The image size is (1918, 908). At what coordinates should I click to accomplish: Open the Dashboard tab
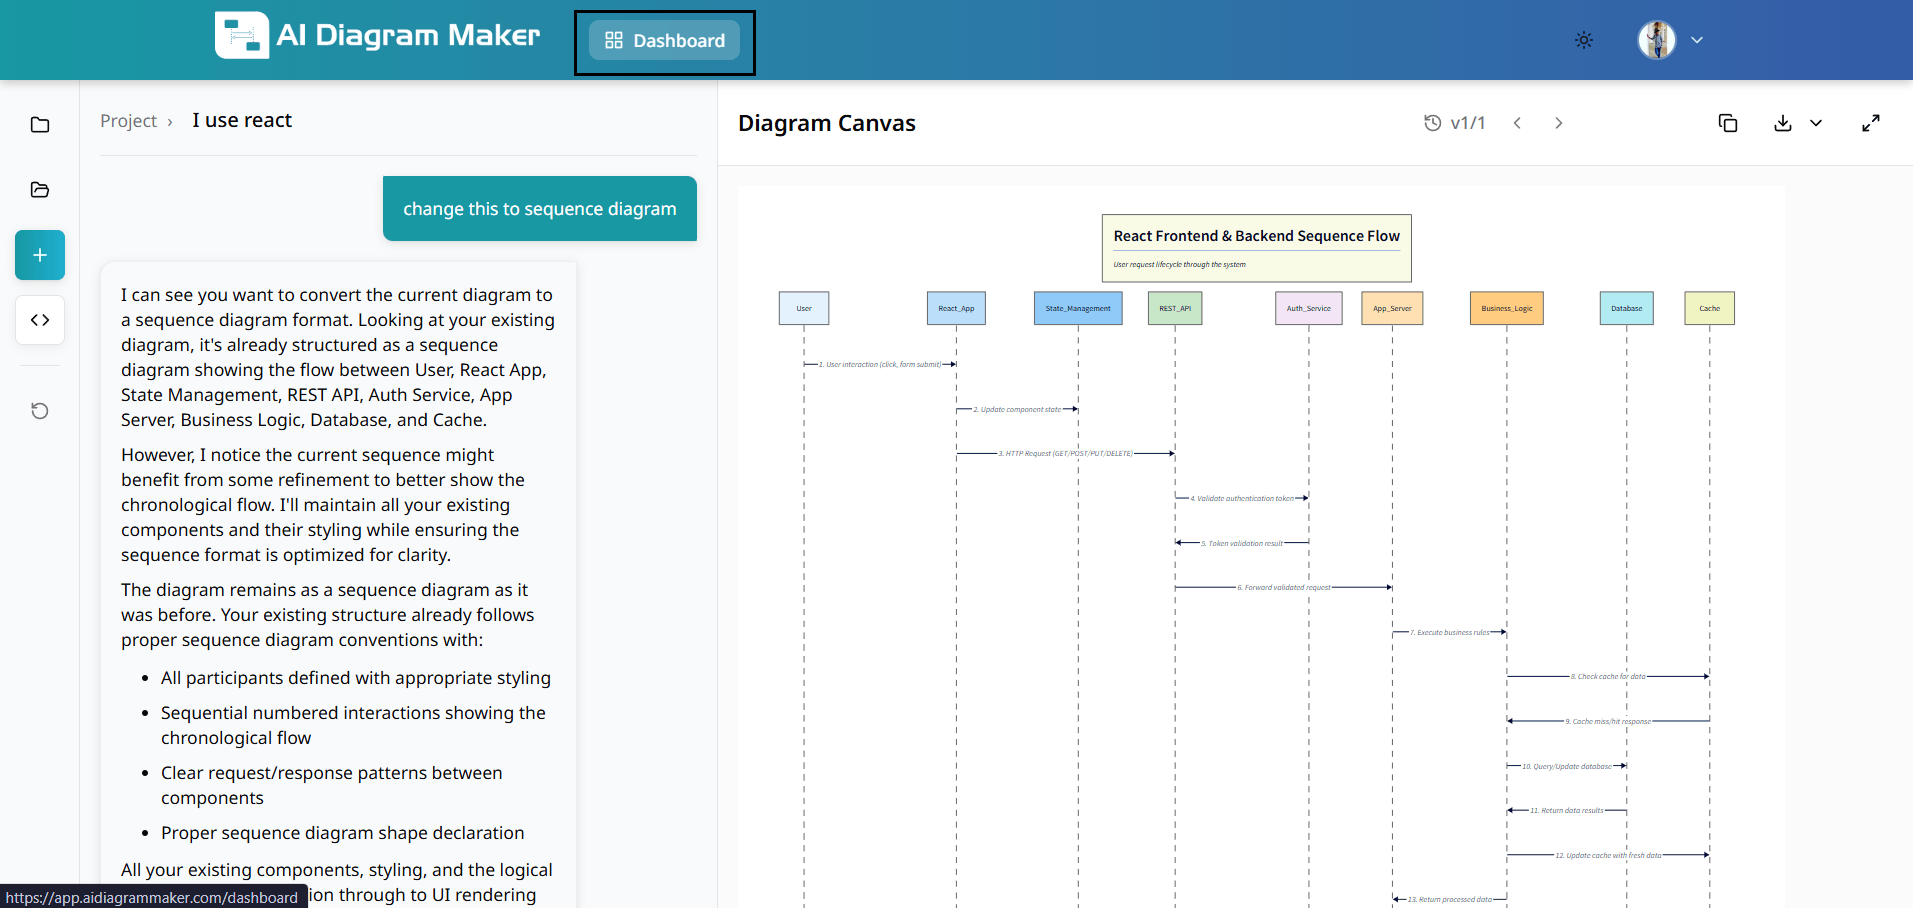(665, 41)
